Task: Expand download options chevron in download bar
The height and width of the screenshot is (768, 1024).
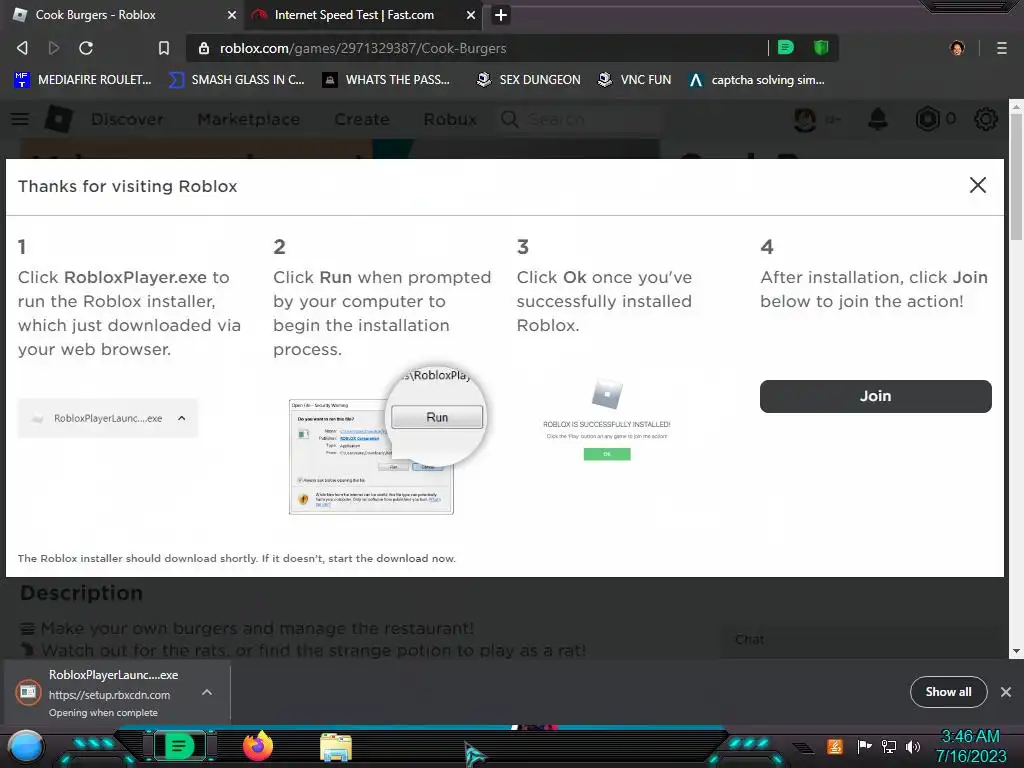Action: click(206, 692)
